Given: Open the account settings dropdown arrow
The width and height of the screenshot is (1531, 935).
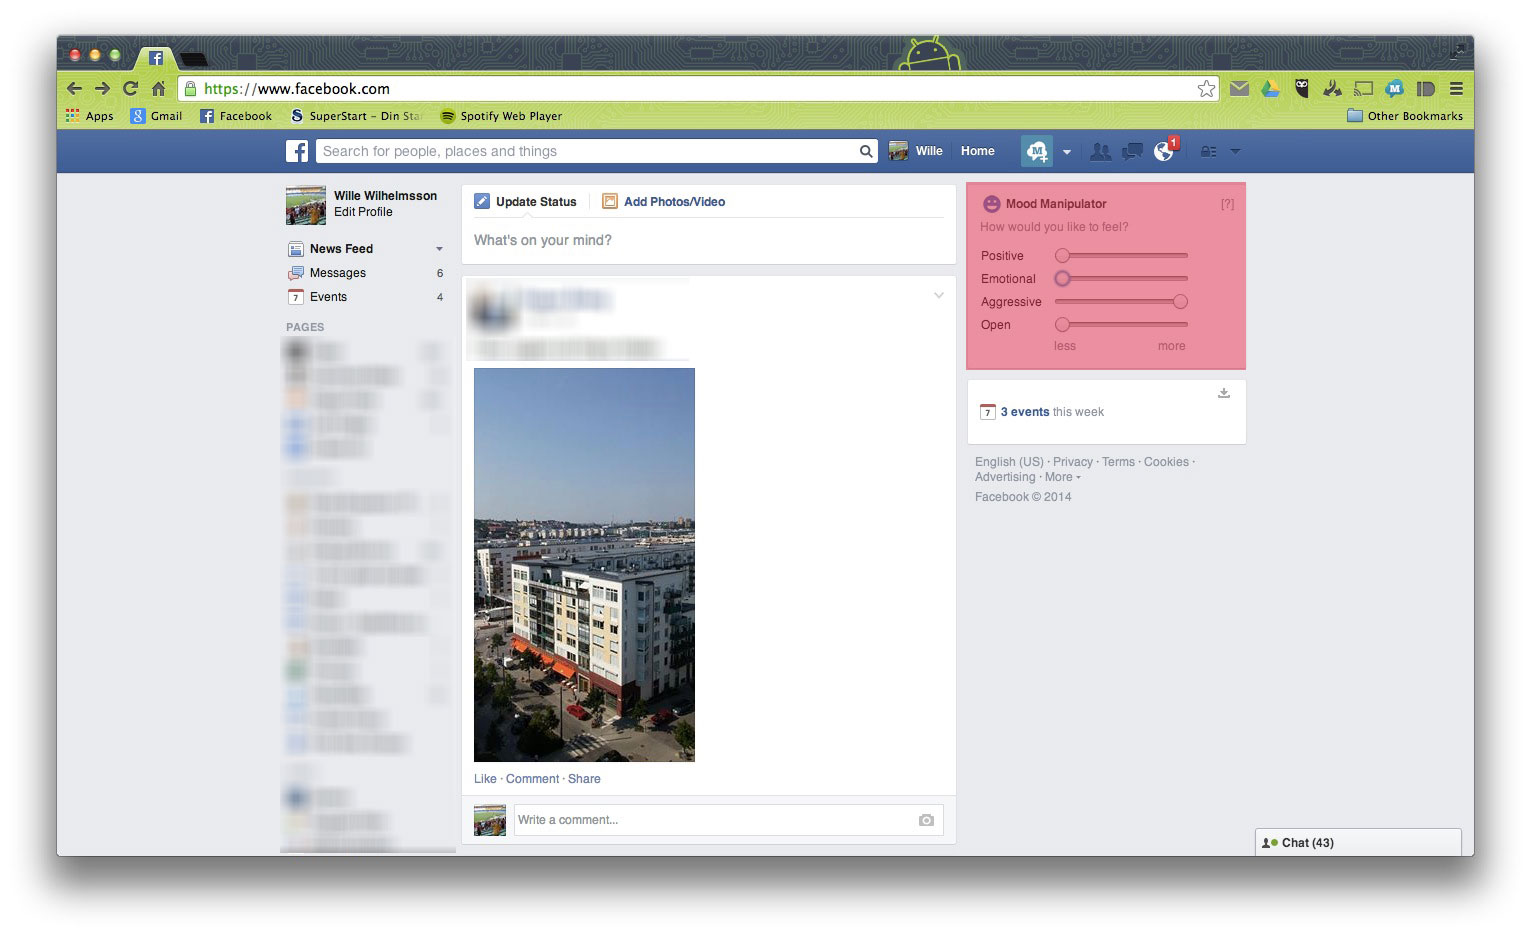Looking at the screenshot, I should pyautogui.click(x=1236, y=151).
